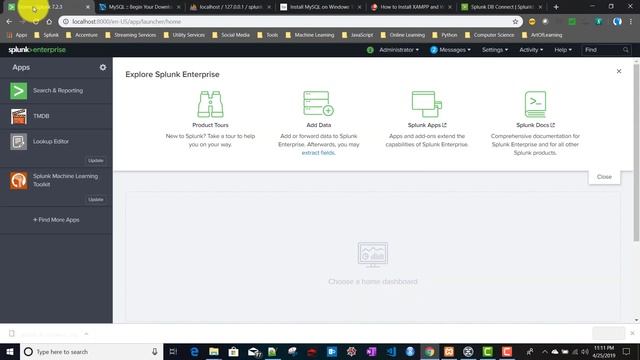The height and width of the screenshot is (360, 640).
Task: Expand the download item caret in the downloads bar
Action: (86, 334)
